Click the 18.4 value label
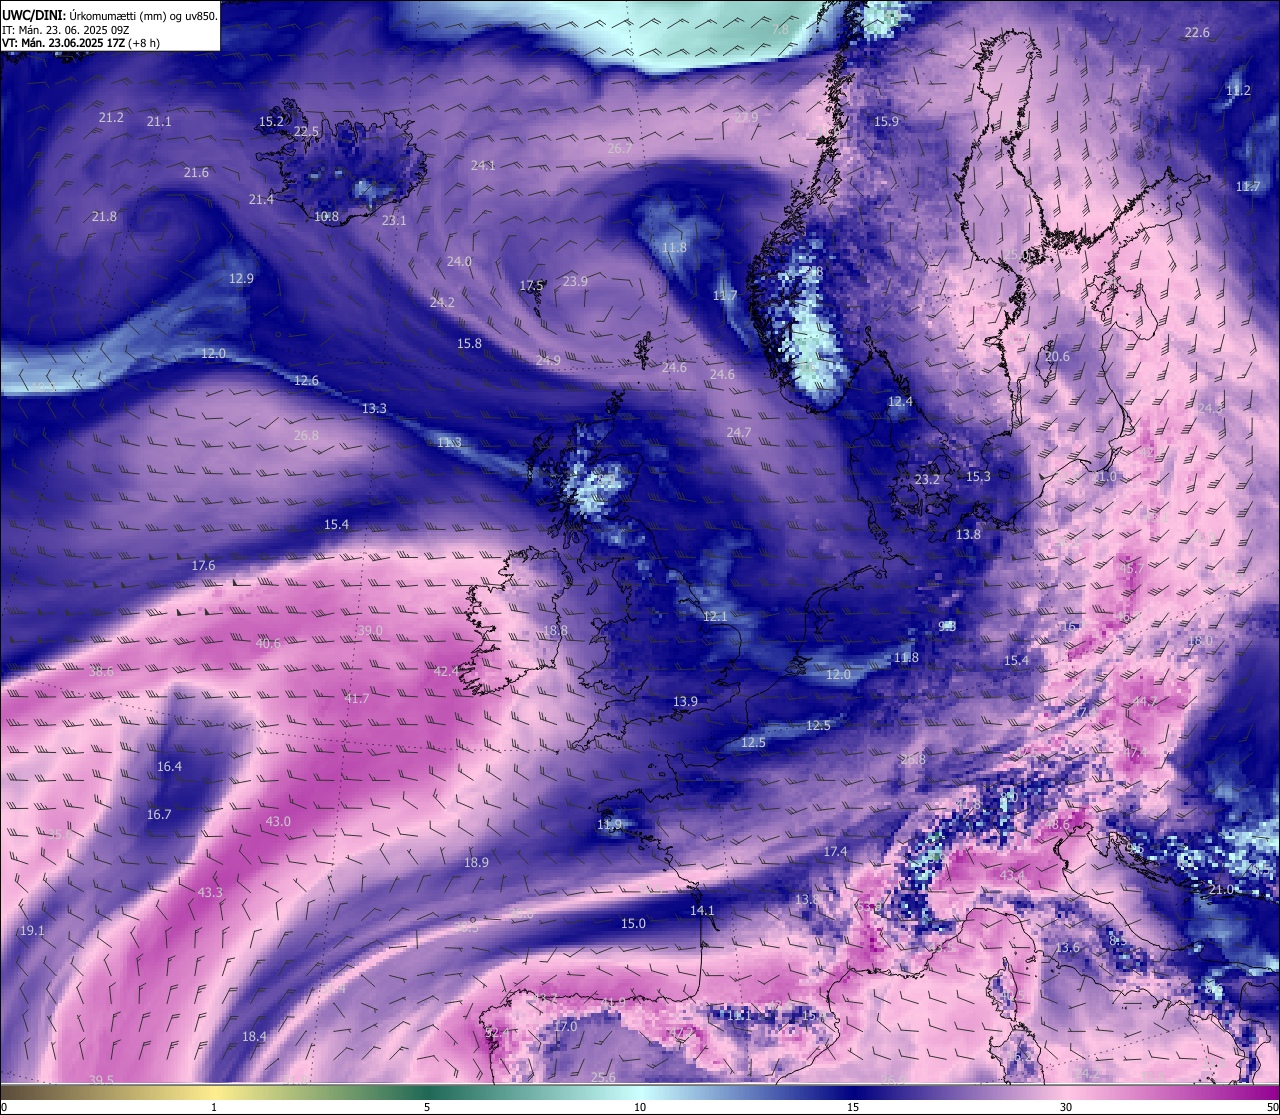The image size is (1280, 1115). 254,1037
